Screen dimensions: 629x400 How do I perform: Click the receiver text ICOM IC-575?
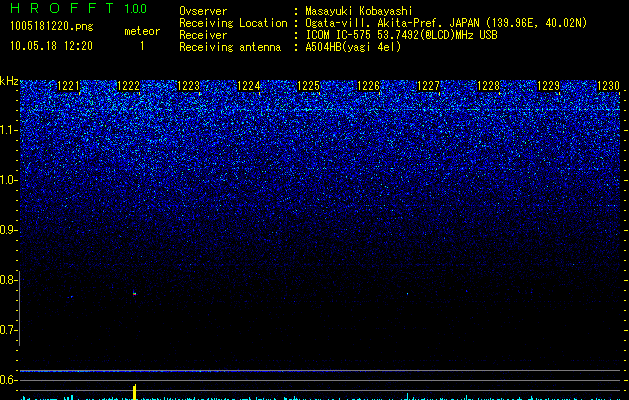[340, 35]
